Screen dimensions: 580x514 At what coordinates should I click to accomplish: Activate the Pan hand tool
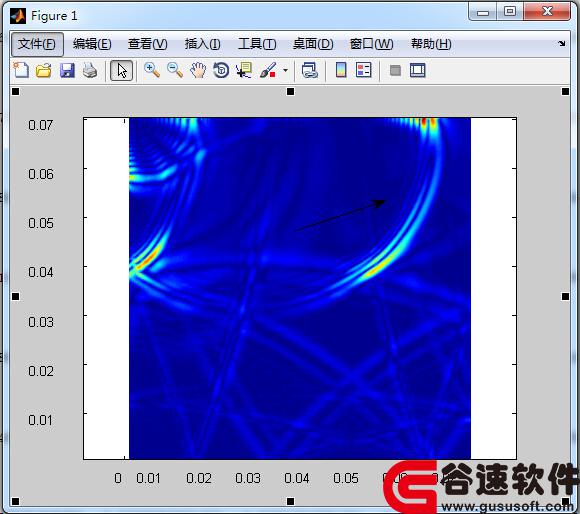[198, 70]
